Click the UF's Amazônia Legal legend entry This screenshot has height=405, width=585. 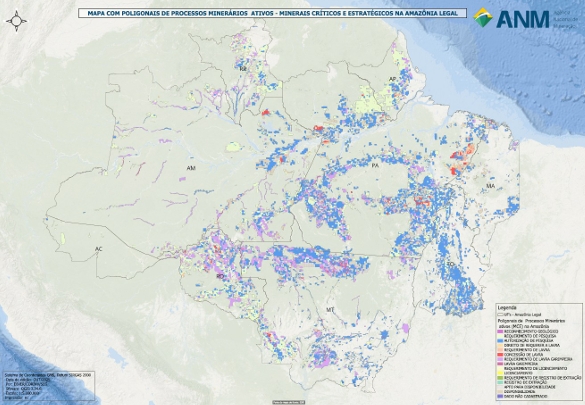(x=519, y=315)
